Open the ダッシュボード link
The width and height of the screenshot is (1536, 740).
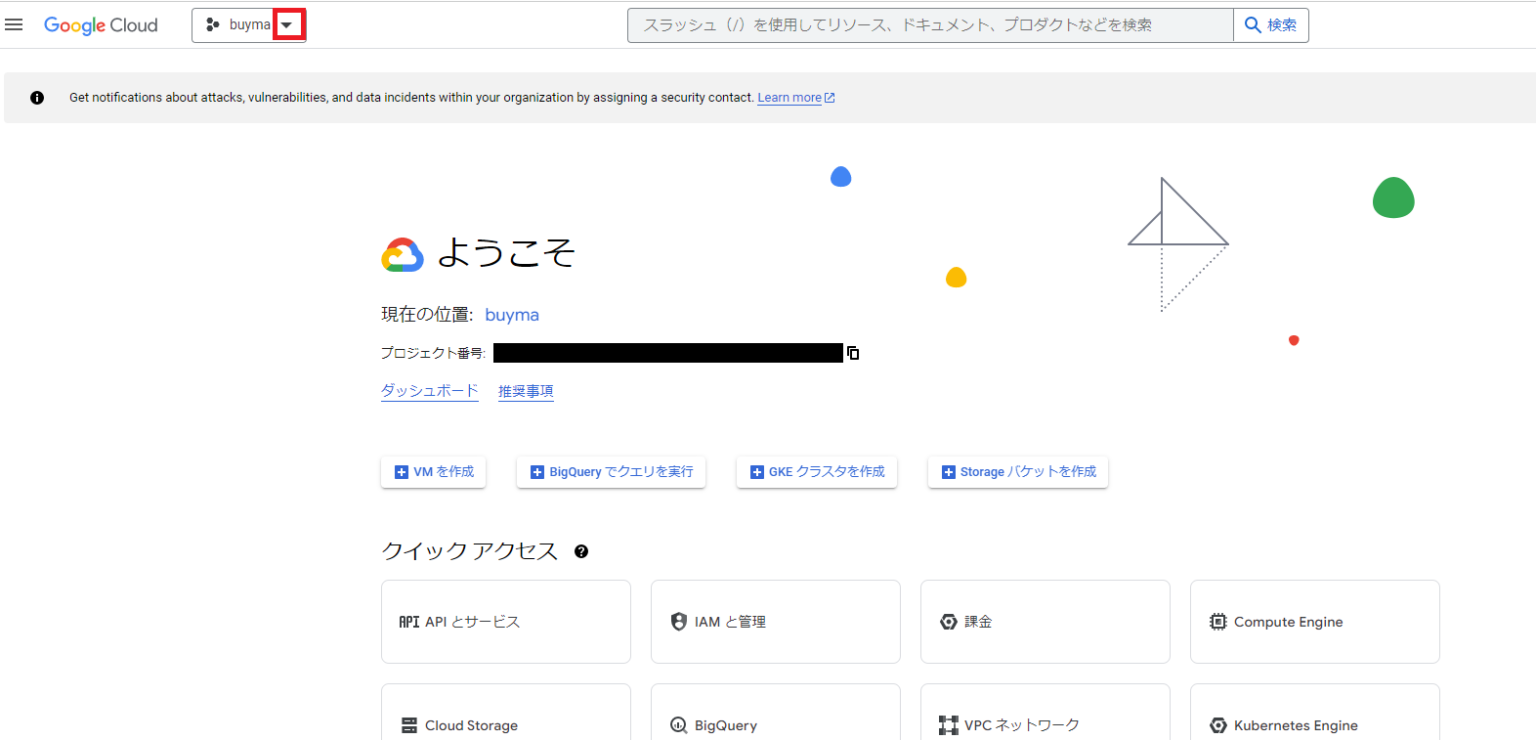429,390
